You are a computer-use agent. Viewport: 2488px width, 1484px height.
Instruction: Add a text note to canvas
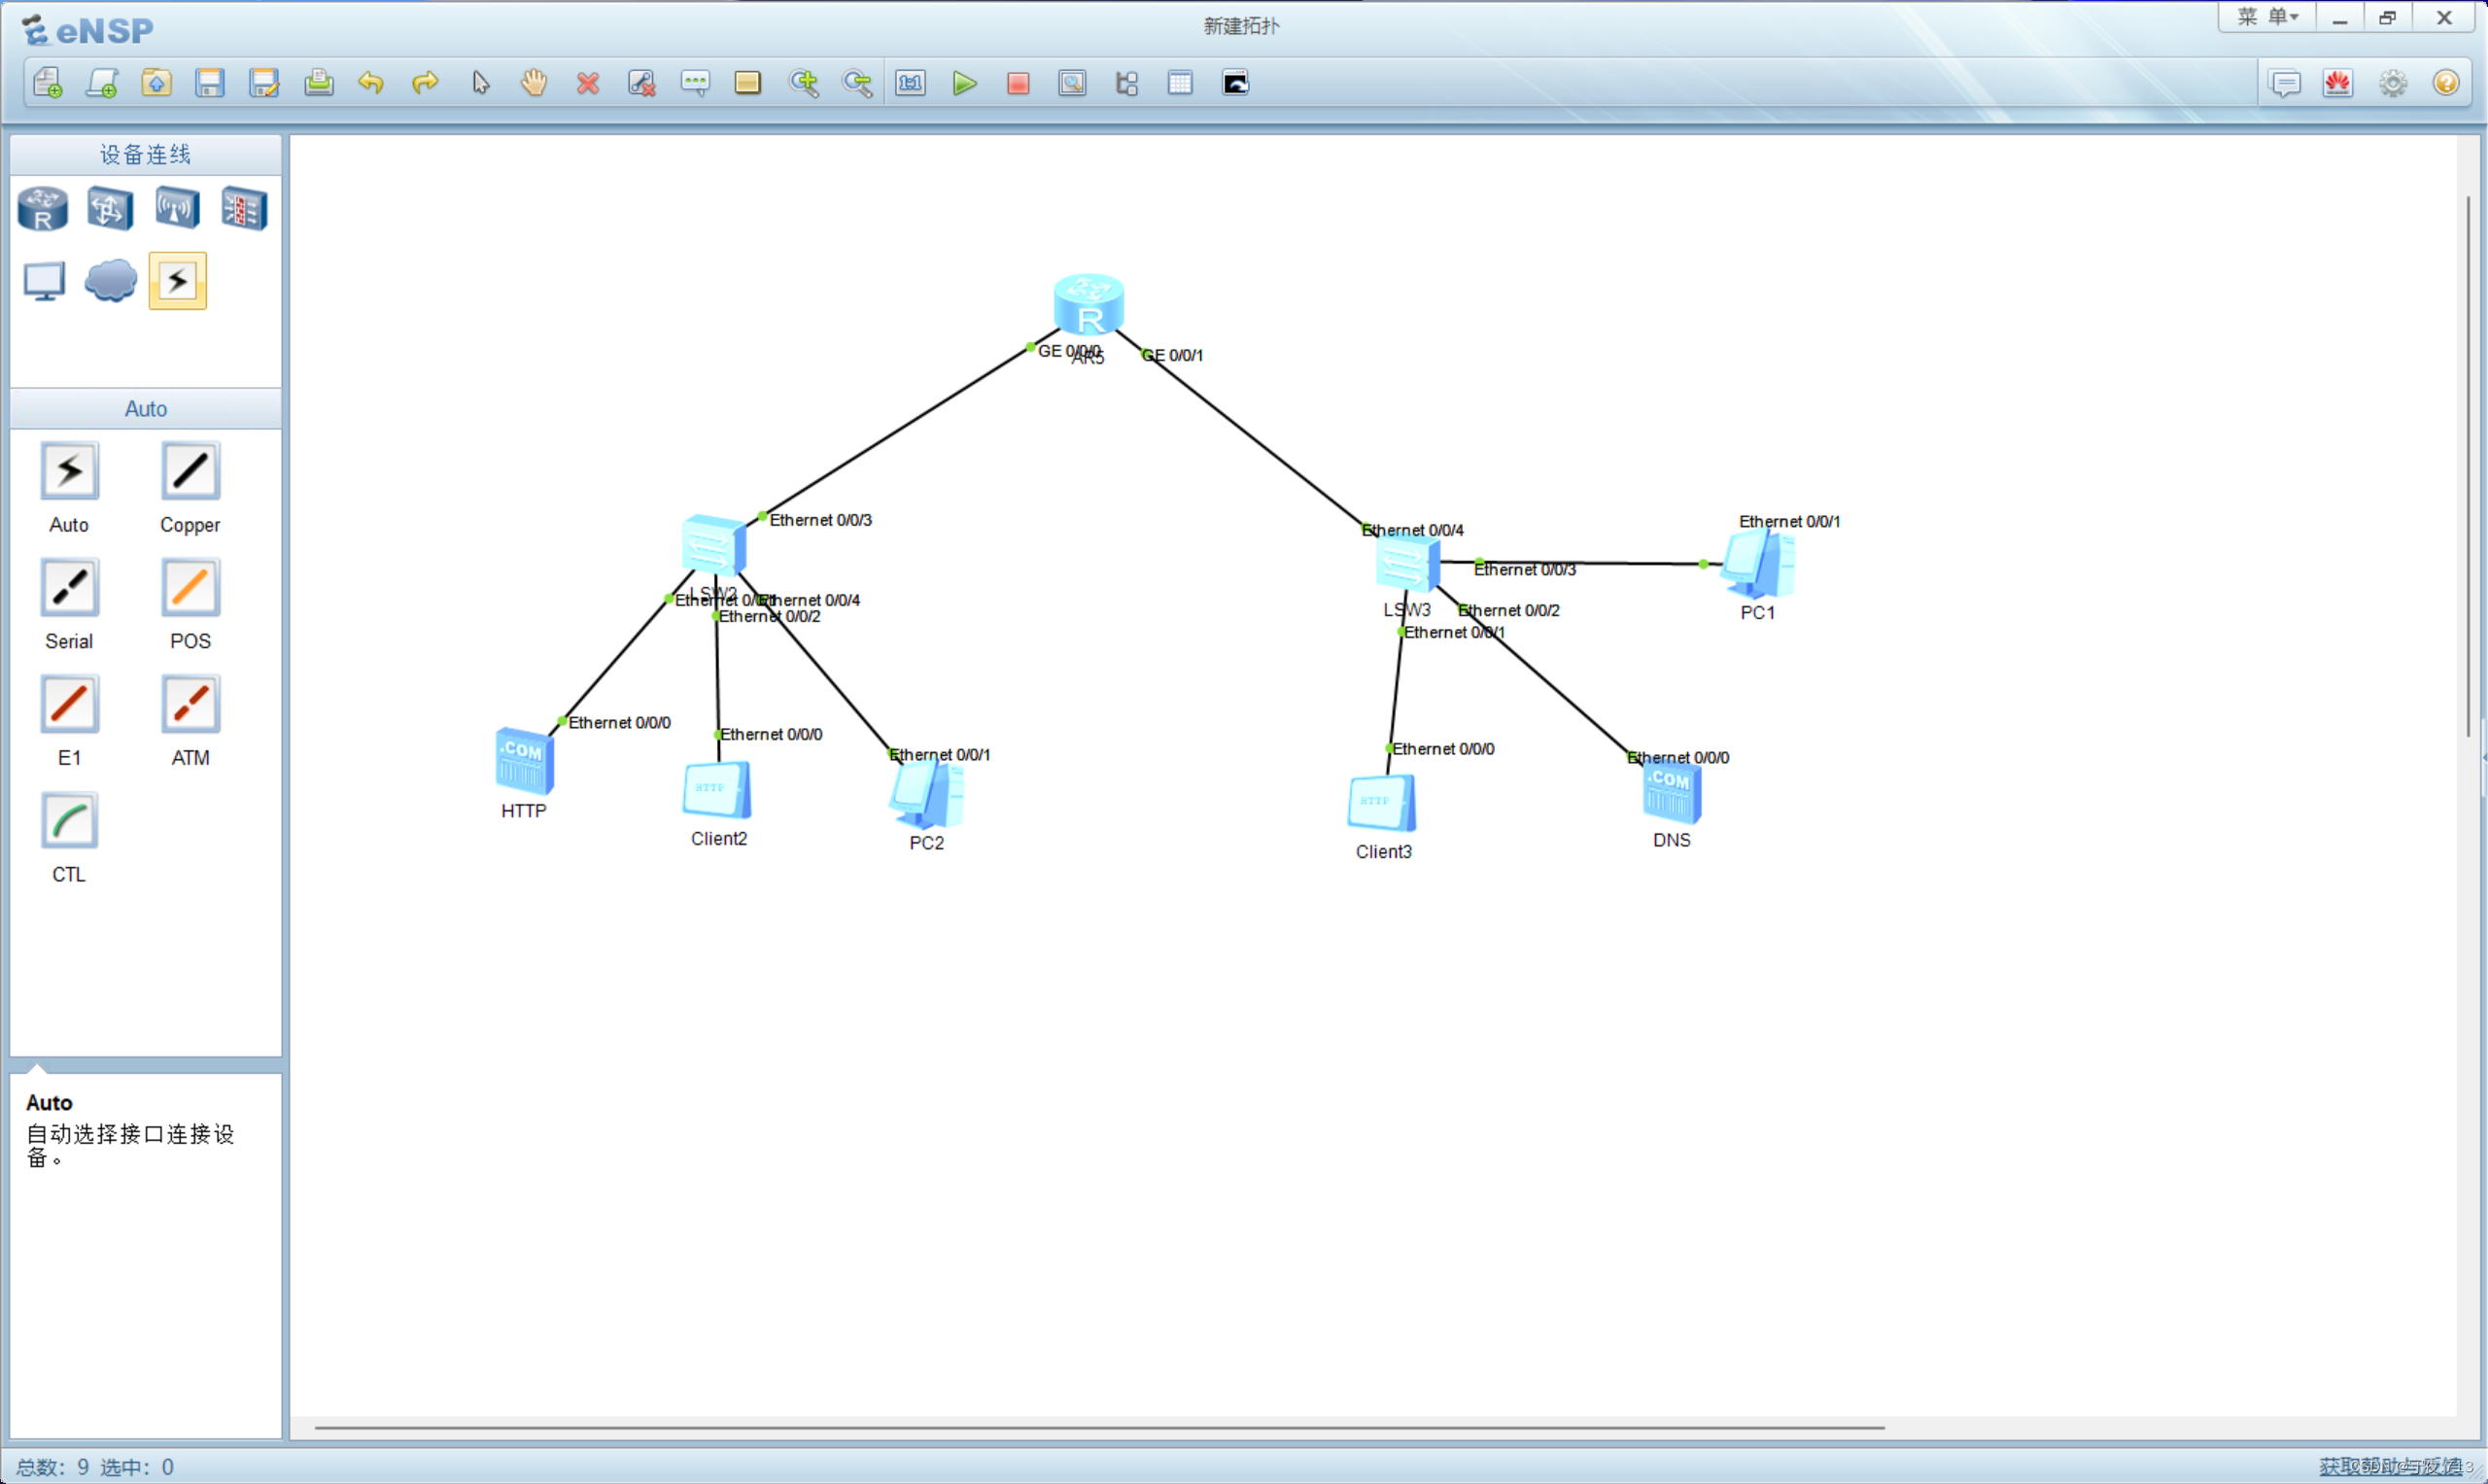coord(696,83)
